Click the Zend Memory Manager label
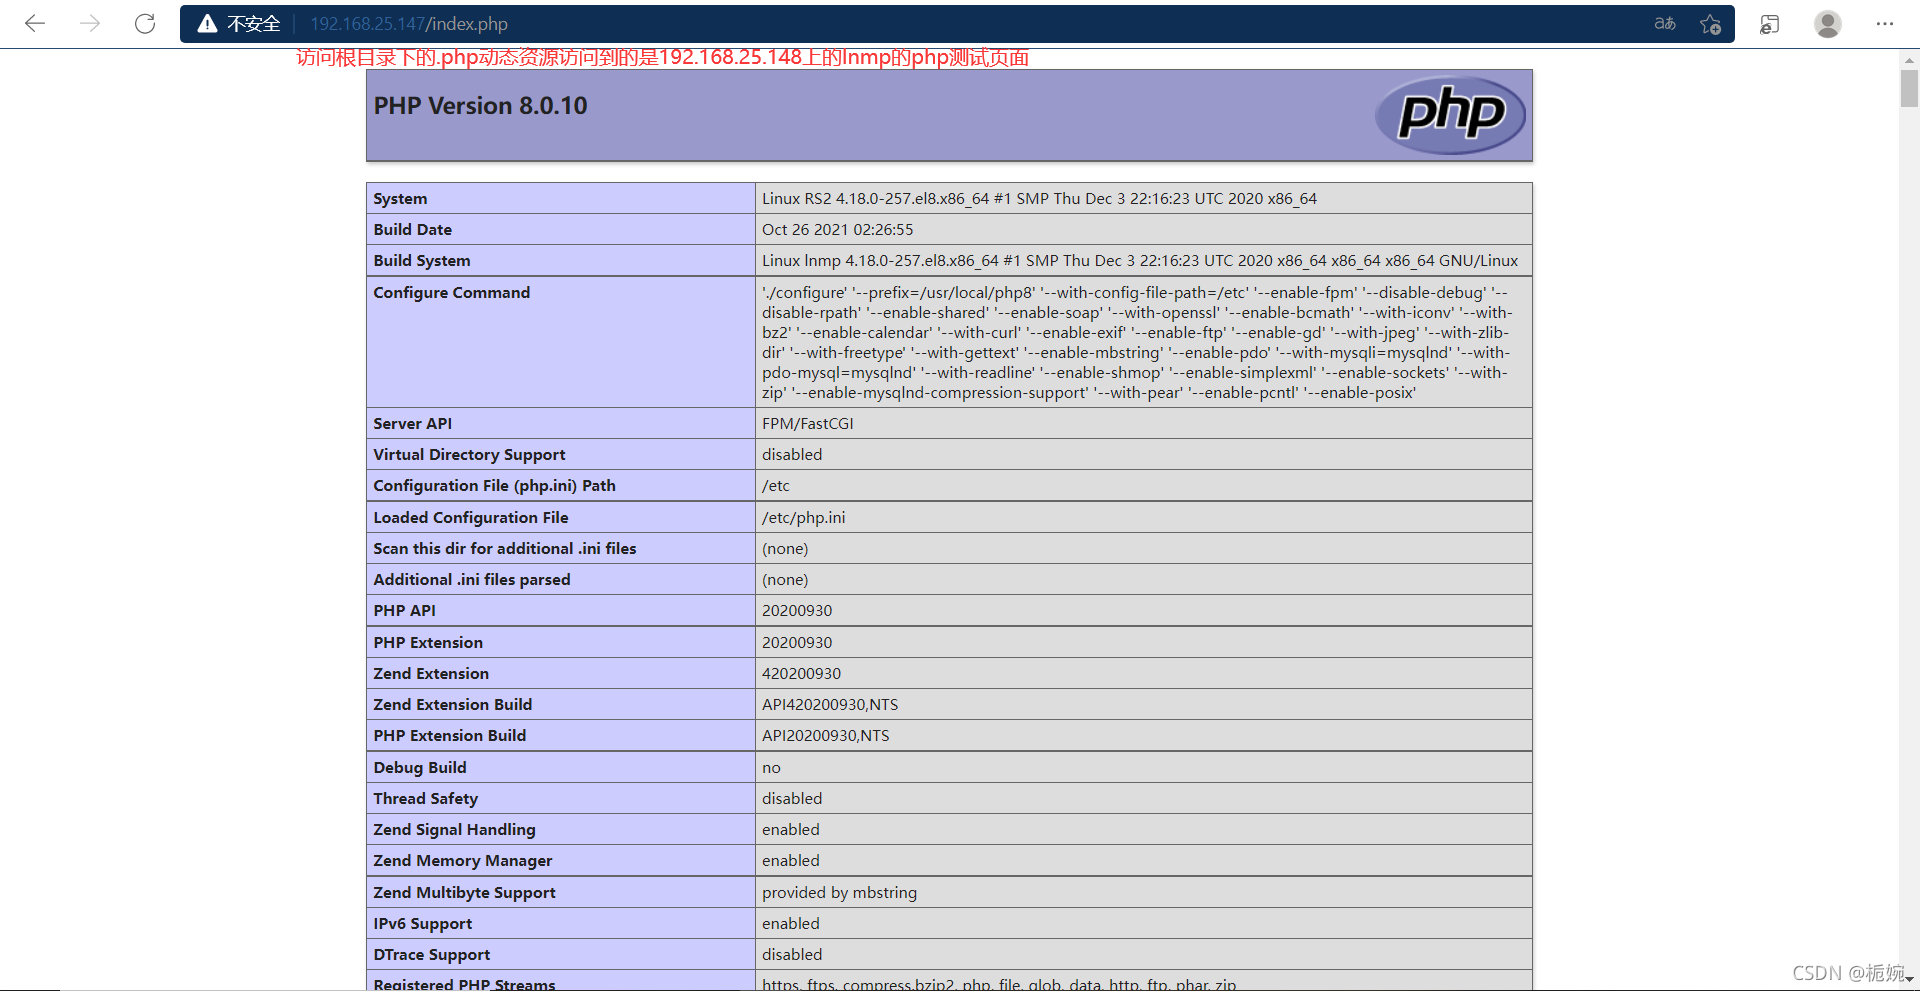The width and height of the screenshot is (1920, 991). point(462,861)
